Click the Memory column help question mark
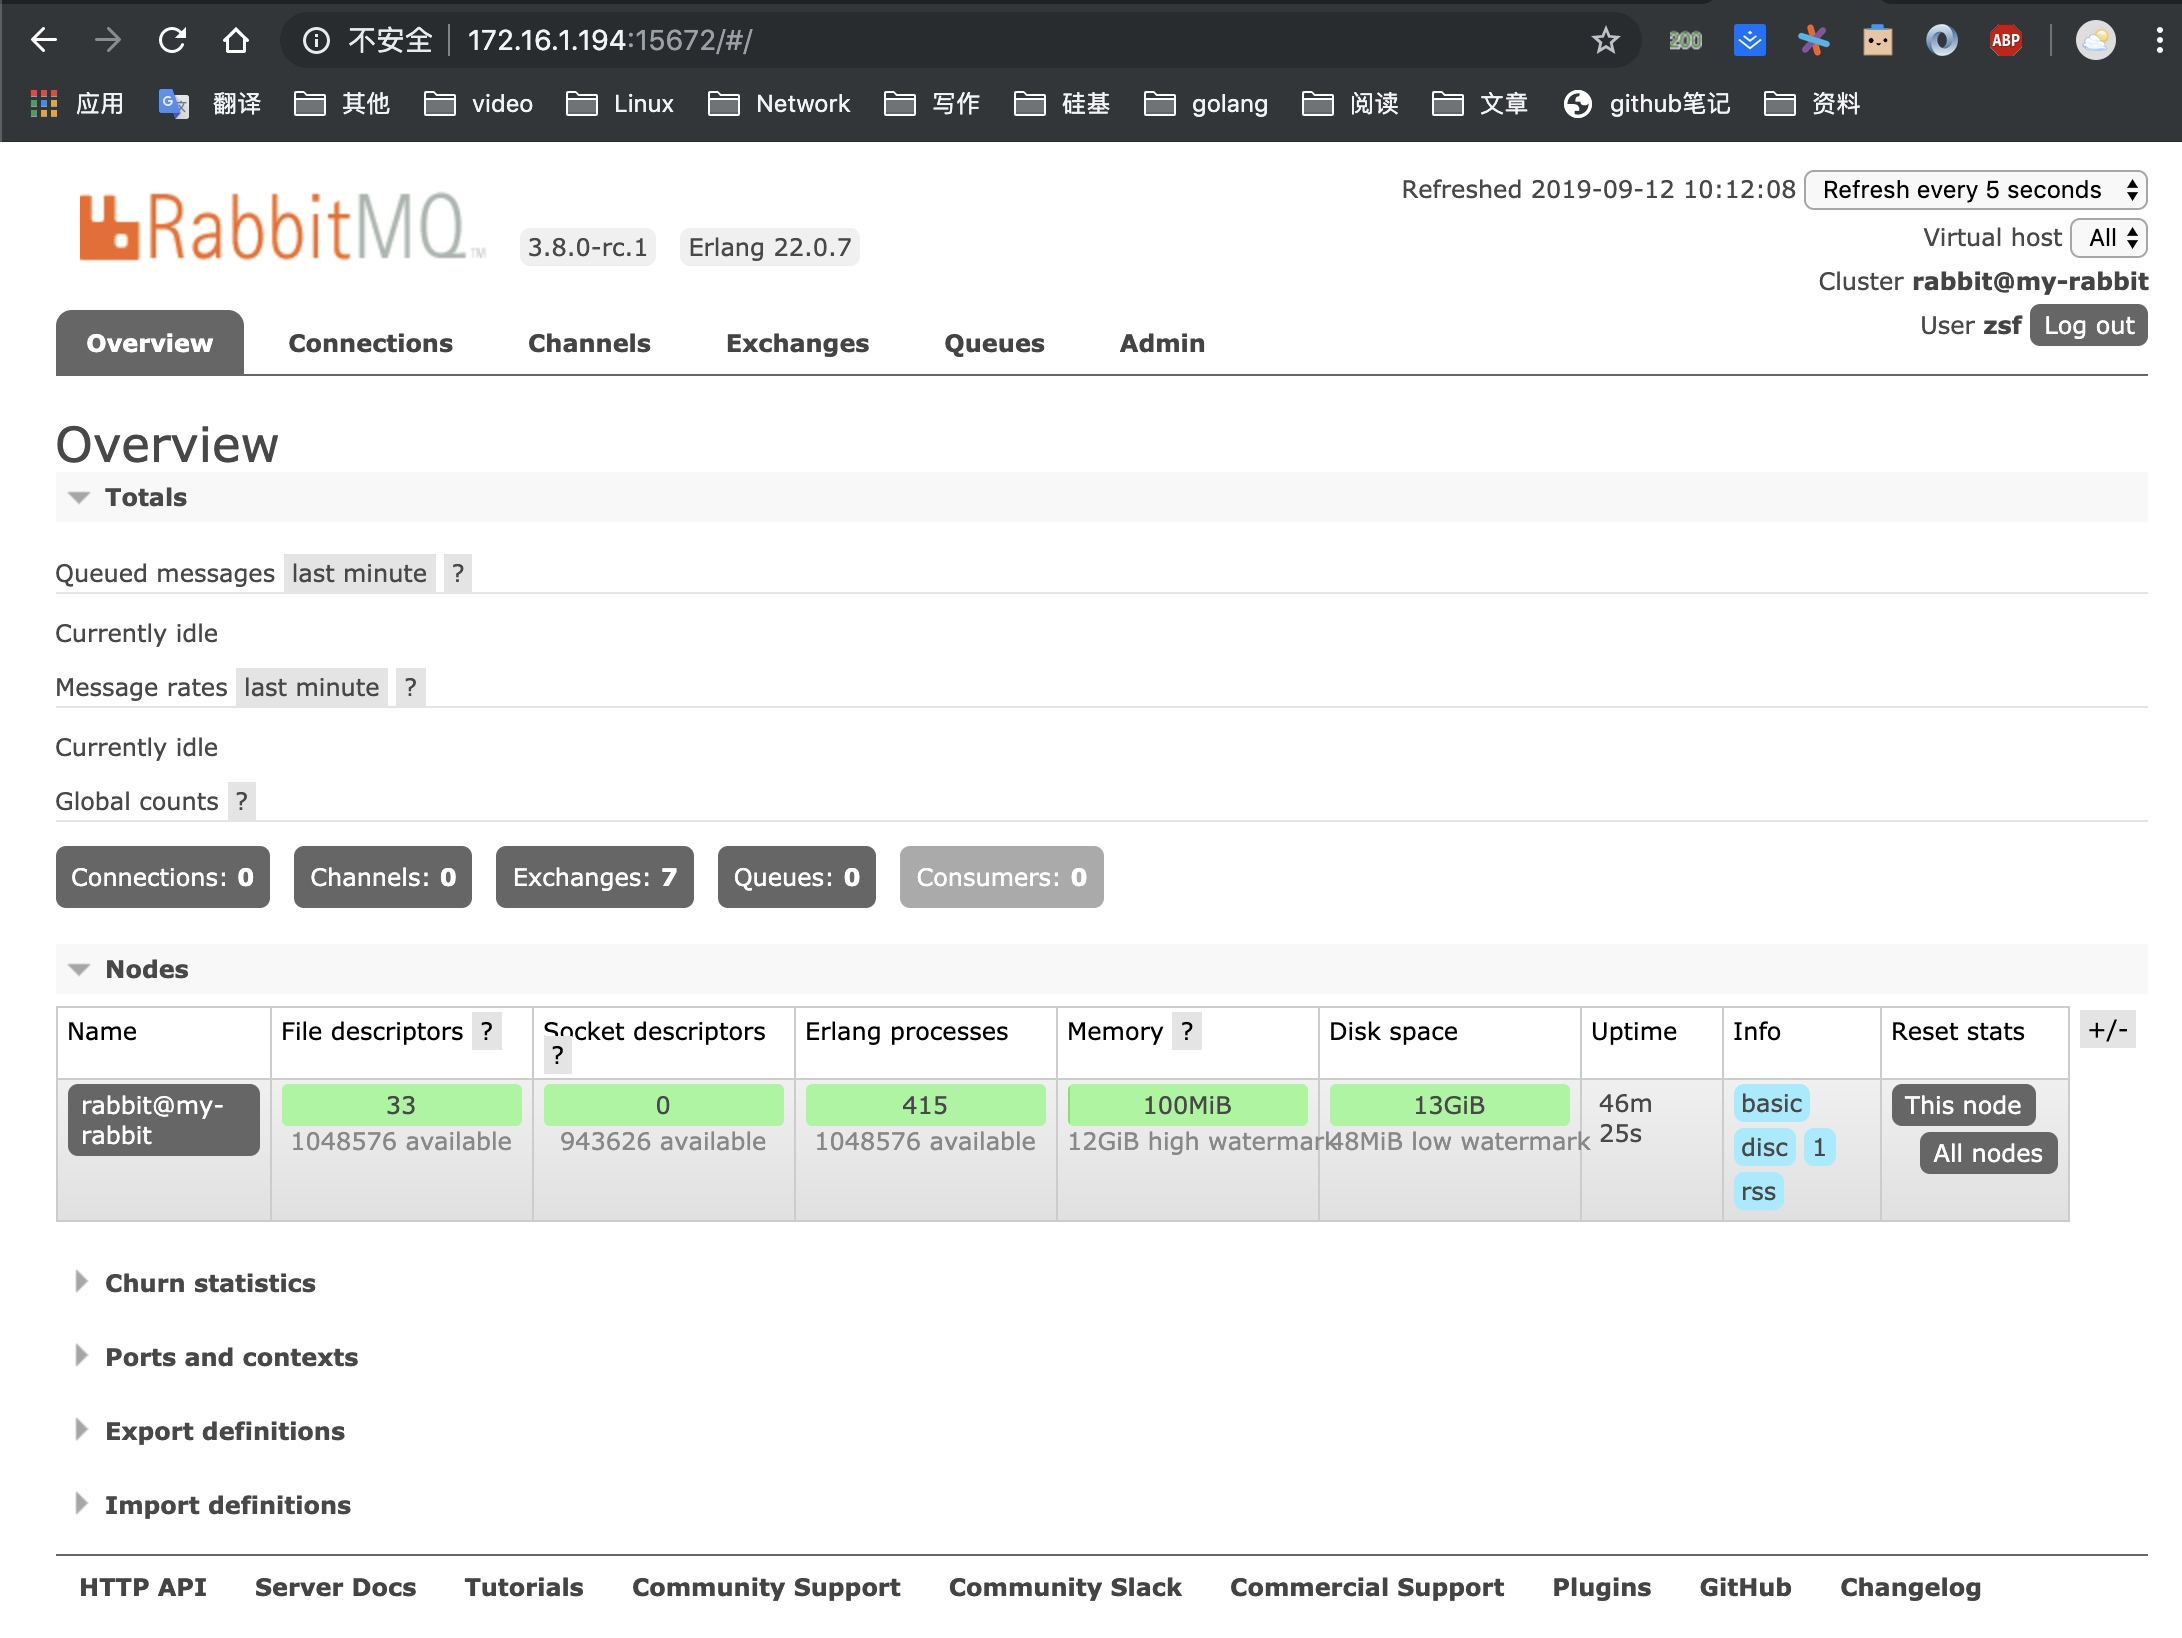This screenshot has width=2182, height=1638. [1187, 1031]
